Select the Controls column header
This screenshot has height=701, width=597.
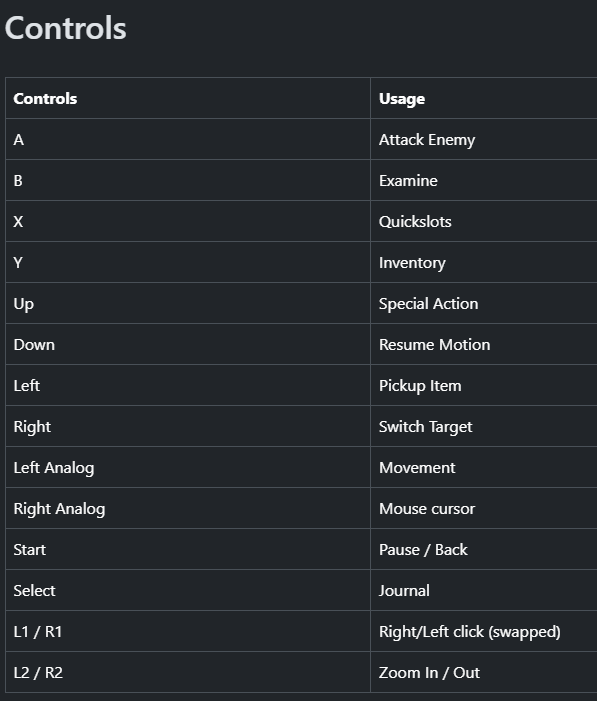tap(188, 98)
